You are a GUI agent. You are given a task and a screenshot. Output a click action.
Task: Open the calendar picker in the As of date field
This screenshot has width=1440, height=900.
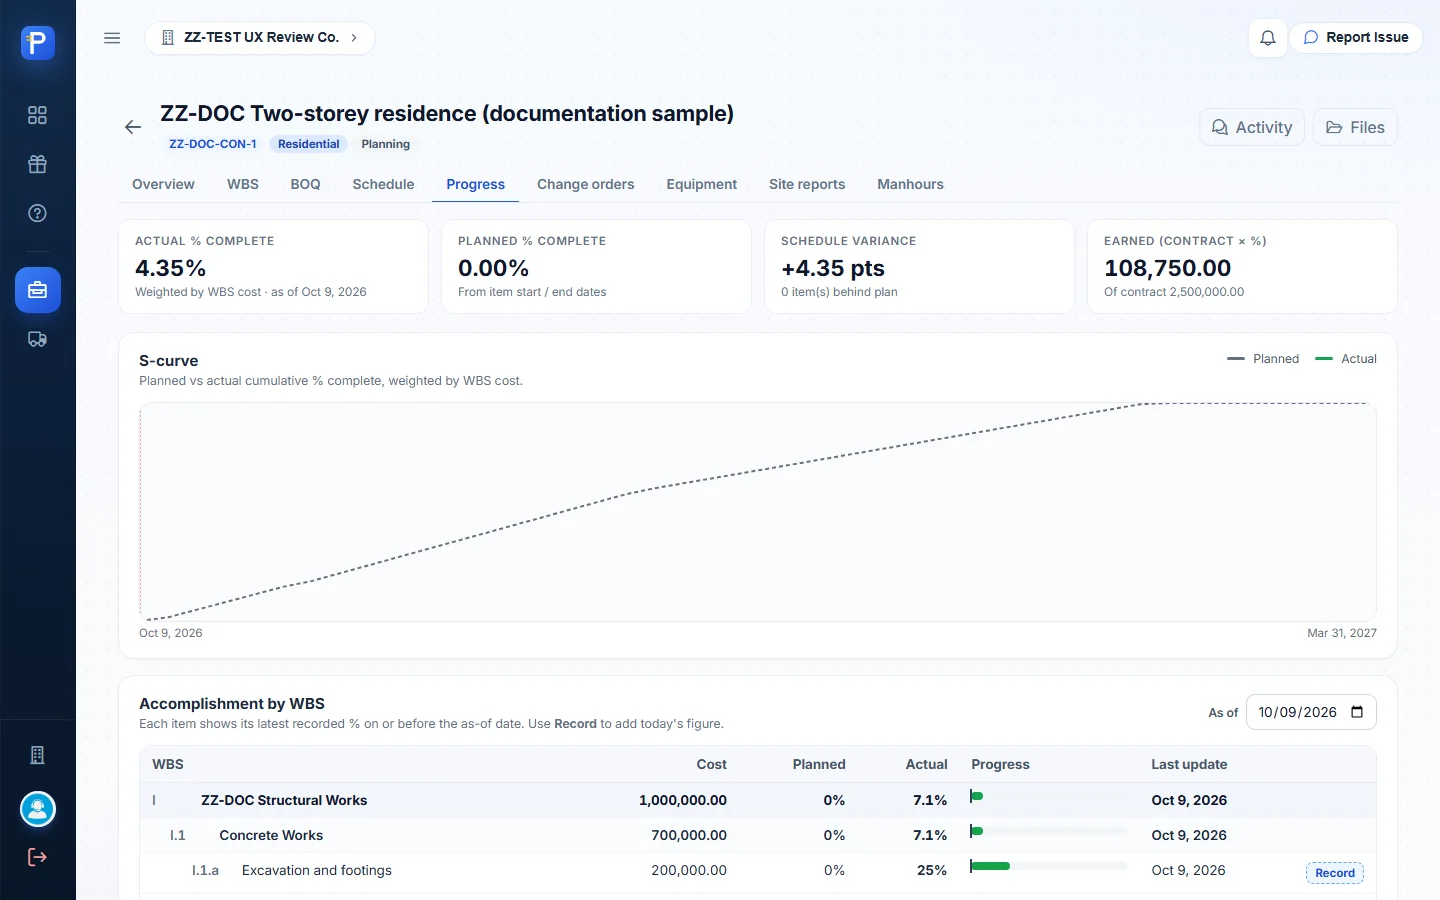(1357, 712)
